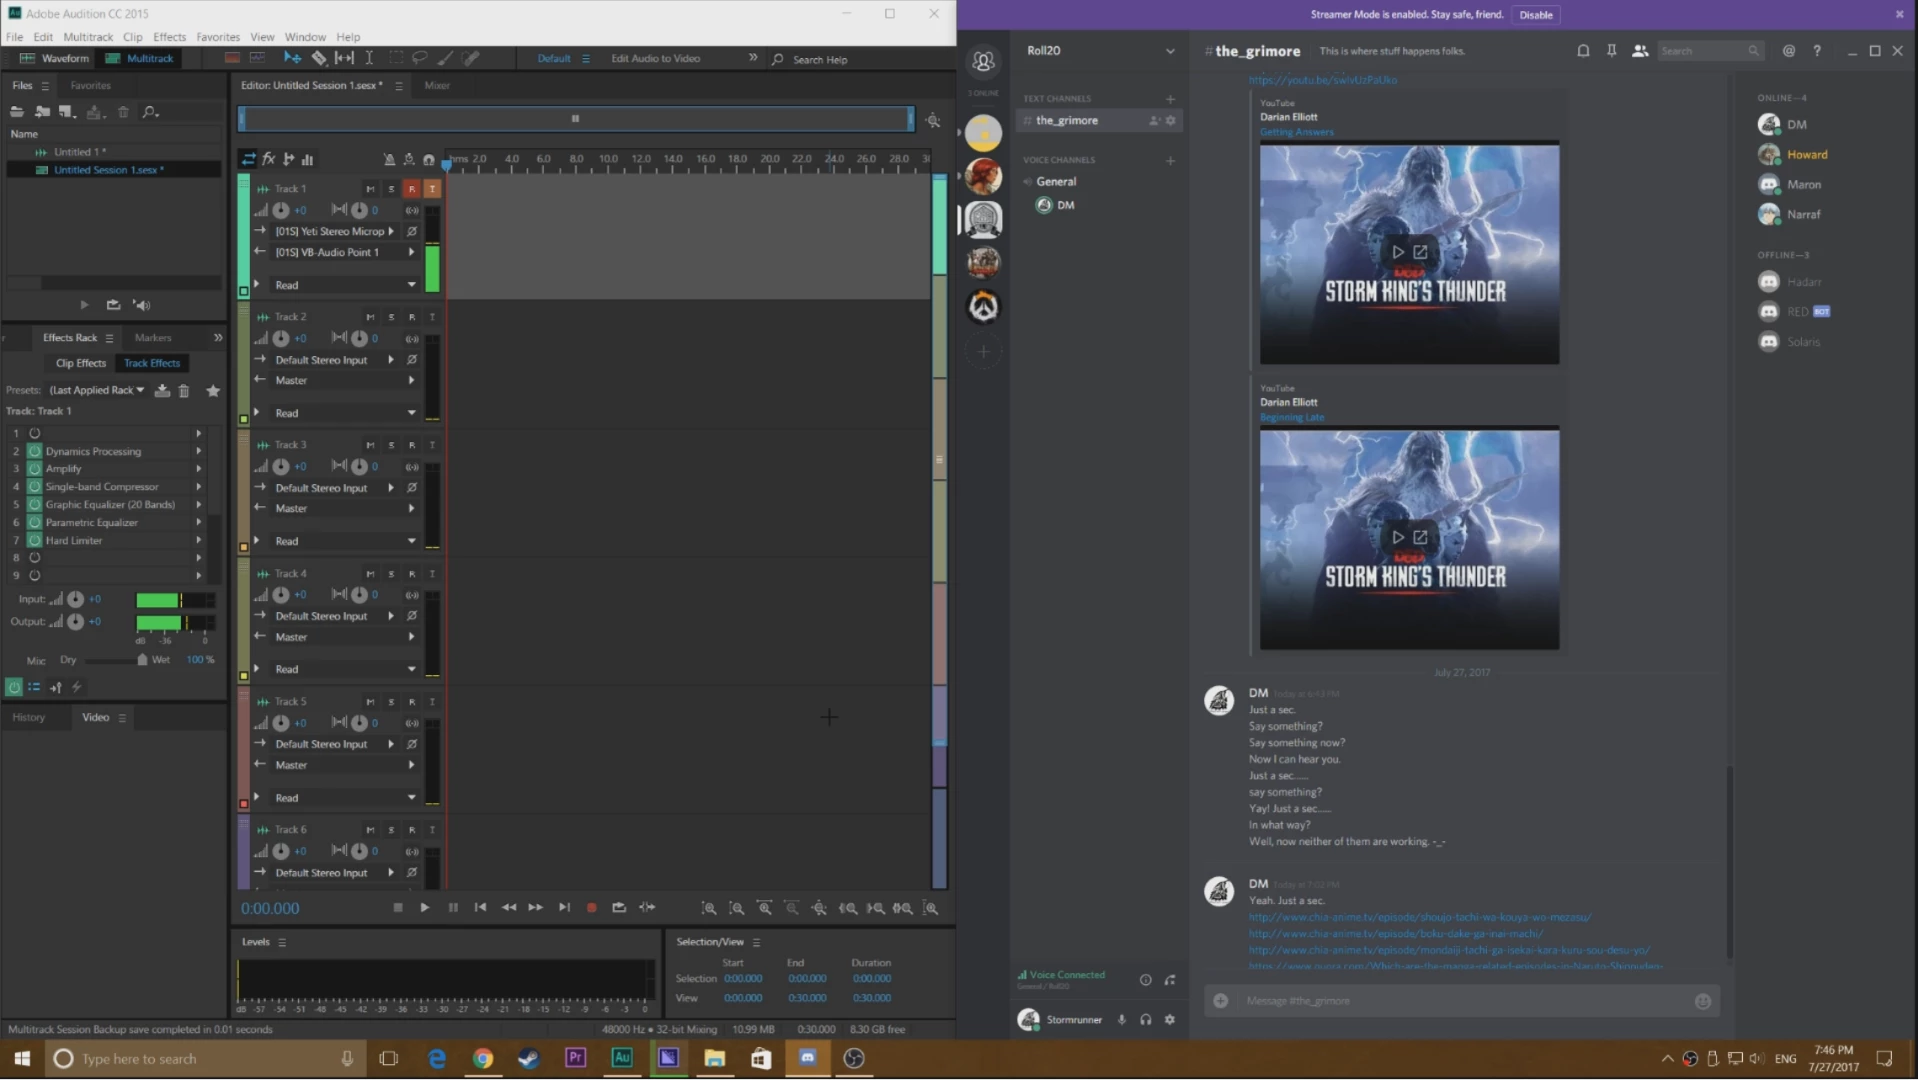Open Track 1 output VB-Audio Point dropdown
The image size is (1918, 1080).
(x=344, y=252)
